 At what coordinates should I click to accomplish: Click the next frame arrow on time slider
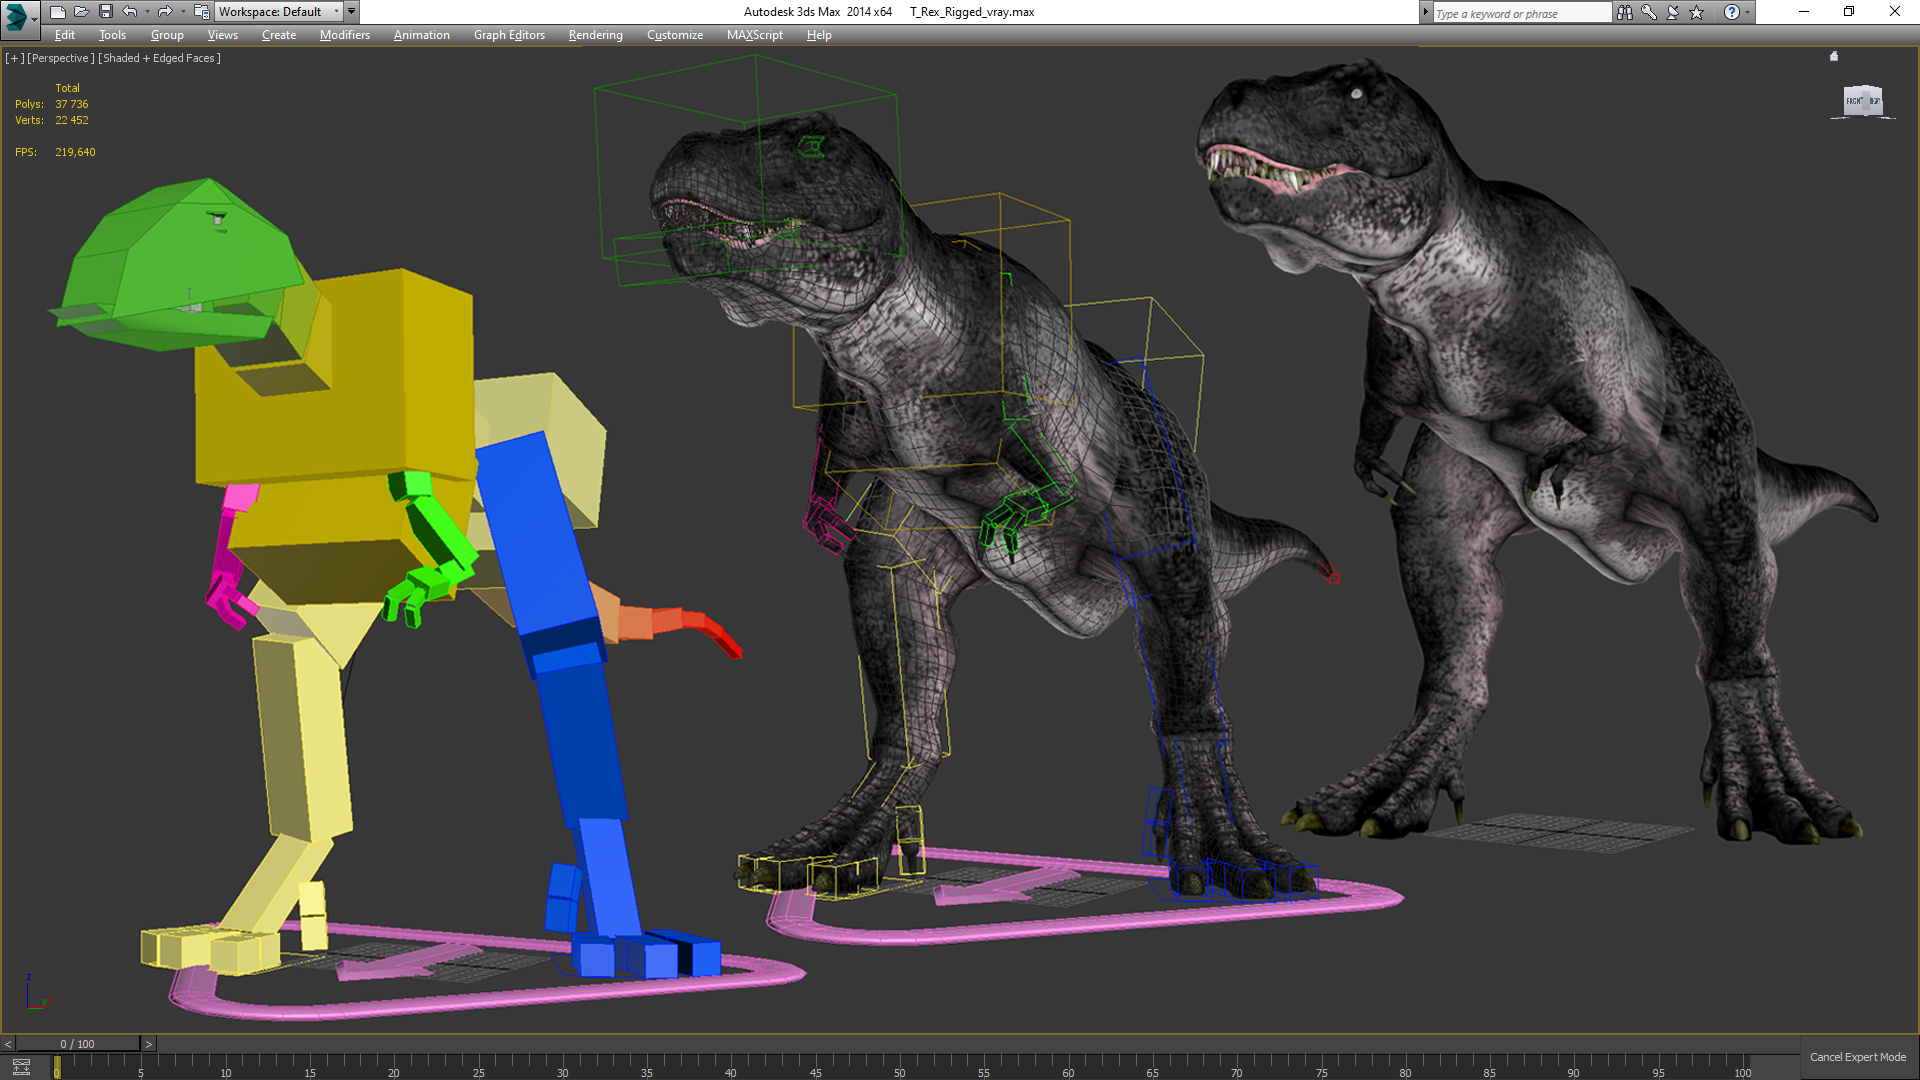(x=149, y=1044)
